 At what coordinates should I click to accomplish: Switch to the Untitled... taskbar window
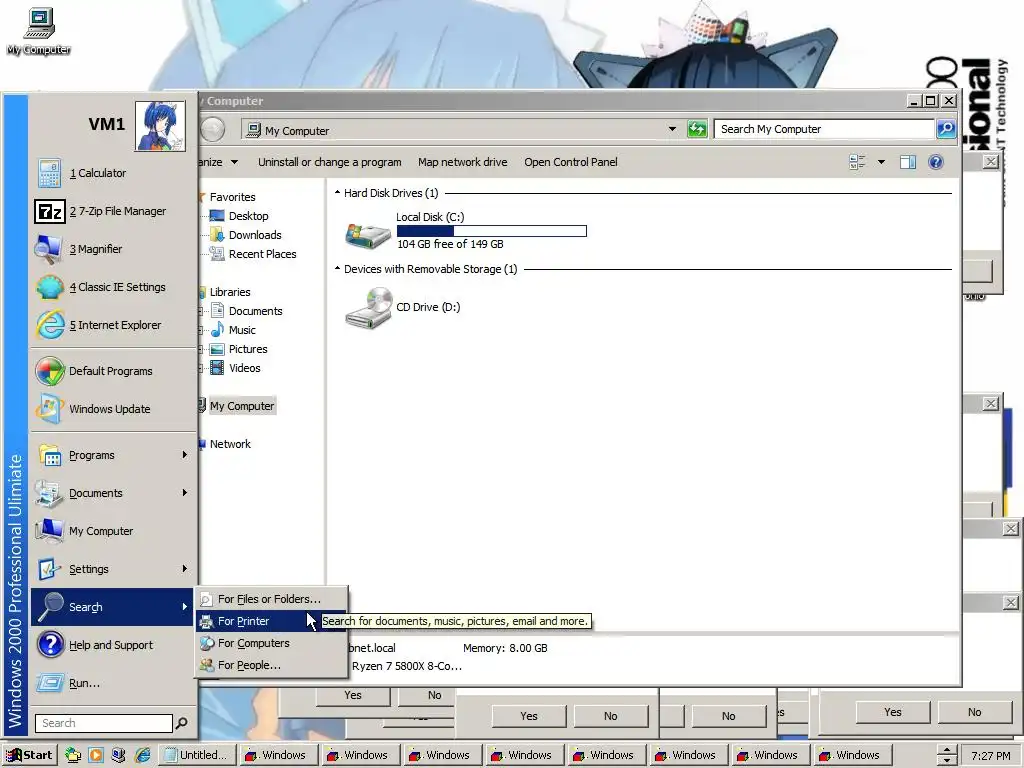pos(197,755)
